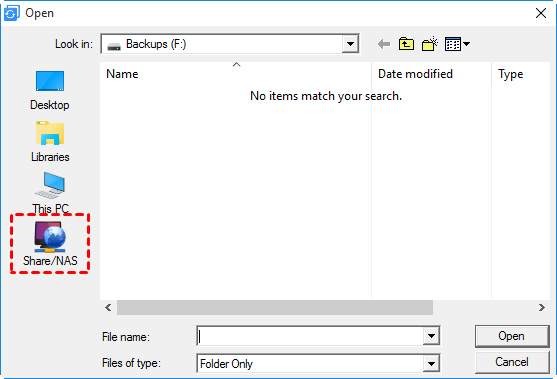Viewport: 557px width, 379px height.
Task: Go up one folder level
Action: pos(406,44)
